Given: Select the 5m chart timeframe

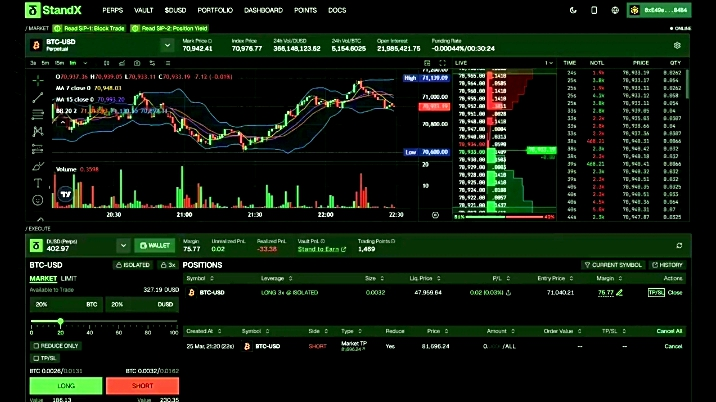Looking at the screenshot, I should 45,63.
